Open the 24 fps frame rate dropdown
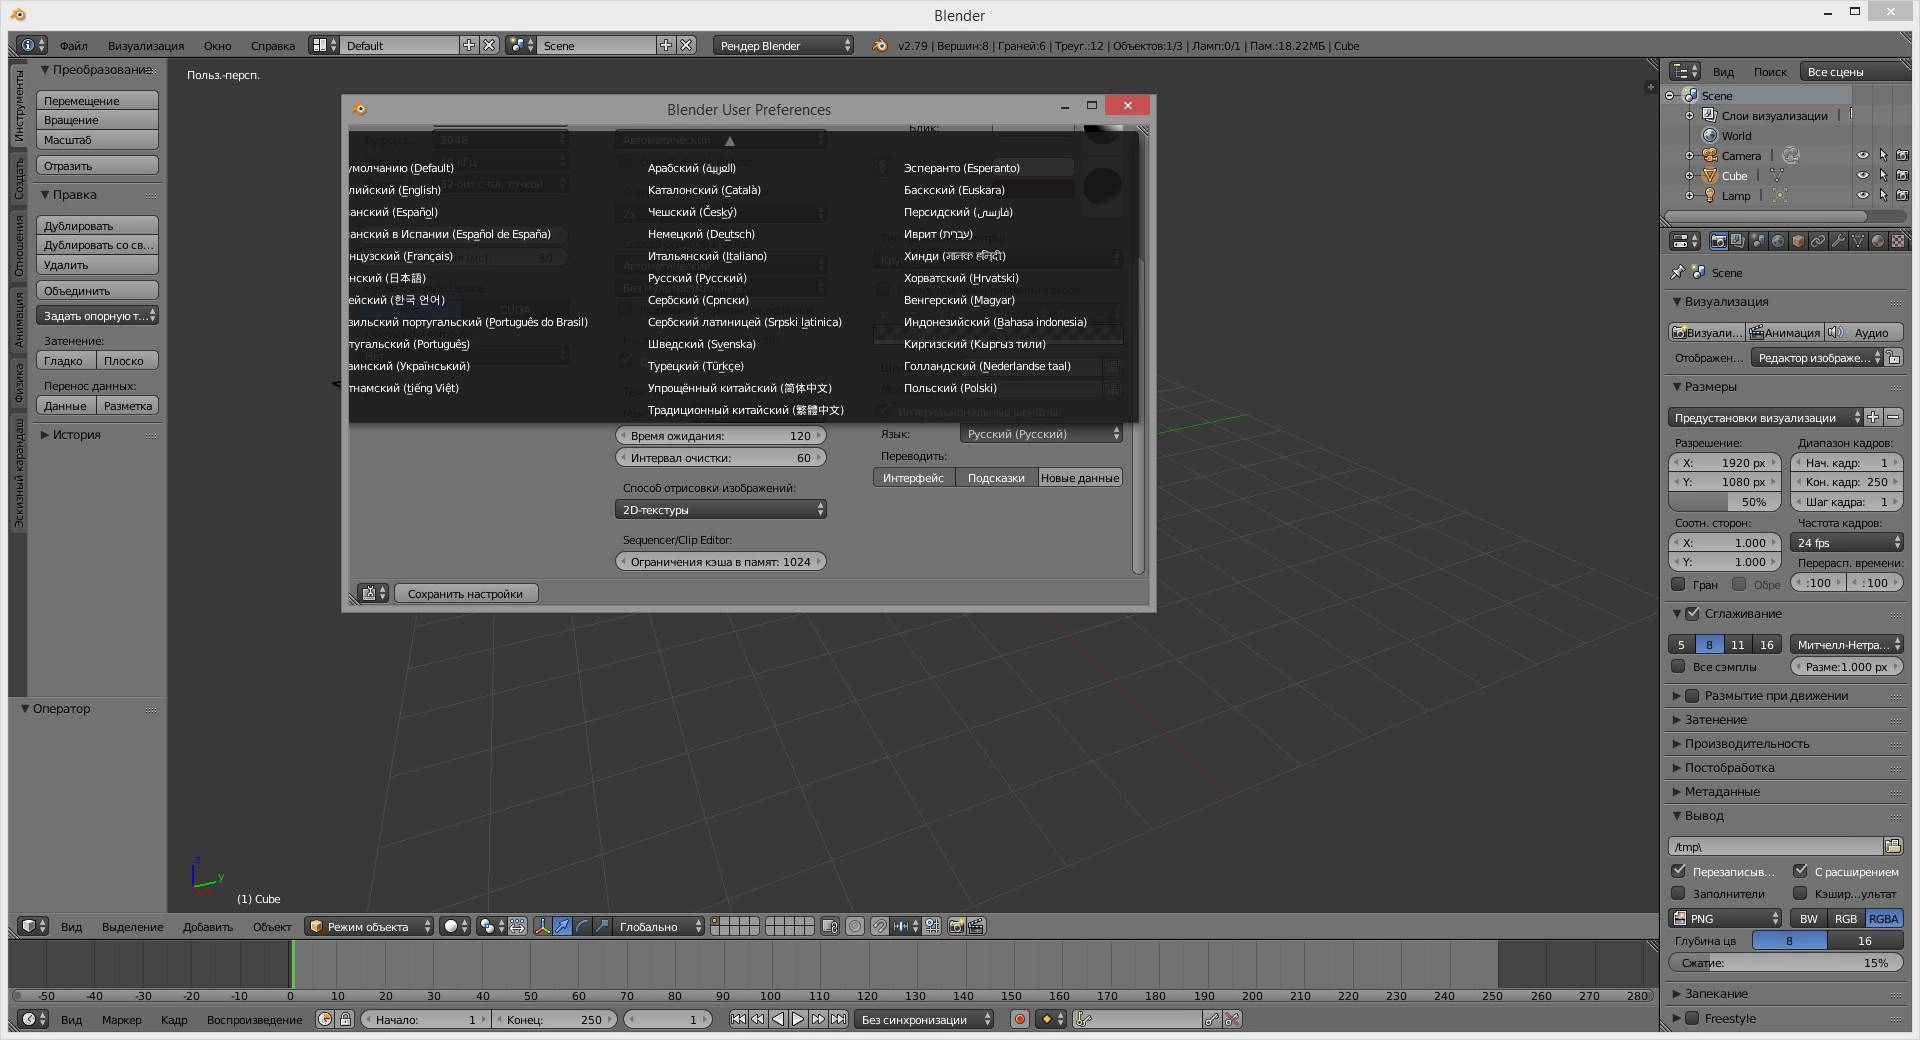The height and width of the screenshot is (1040, 1920). [x=1846, y=542]
